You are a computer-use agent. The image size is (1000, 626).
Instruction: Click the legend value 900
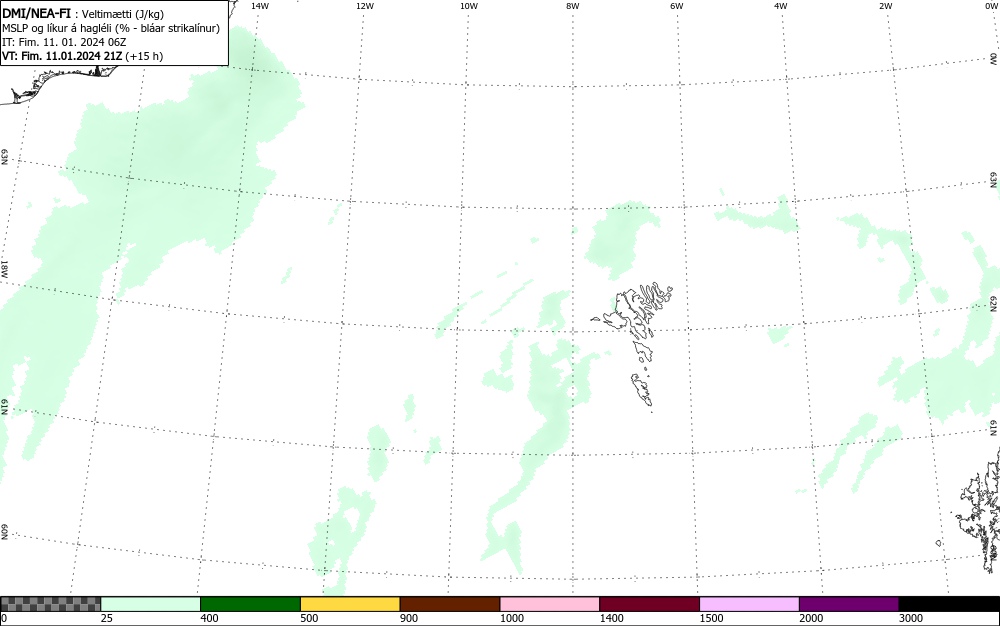pos(409,618)
